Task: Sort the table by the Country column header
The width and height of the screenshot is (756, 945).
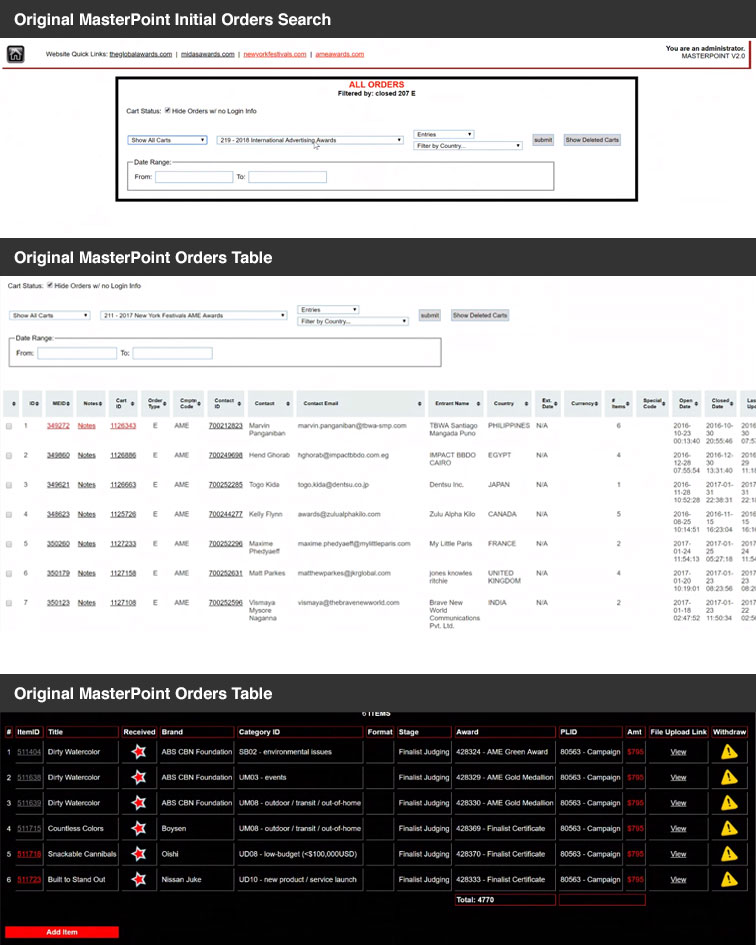Action: click(x=504, y=404)
